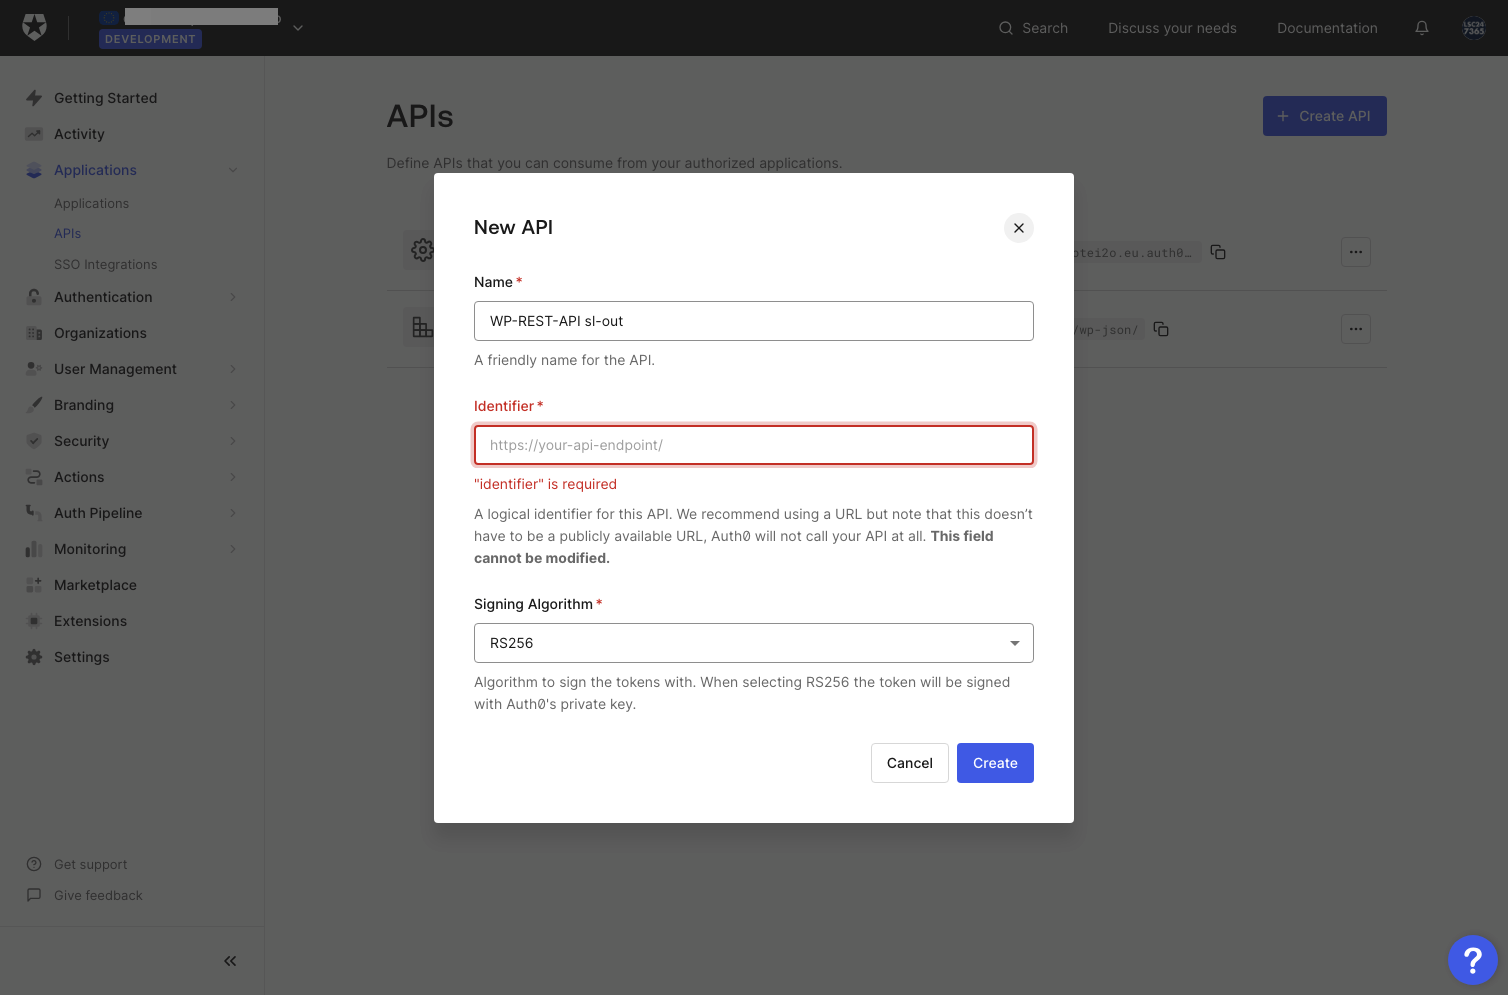1508x995 pixels.
Task: Click the Activity chart icon
Action: [34, 134]
